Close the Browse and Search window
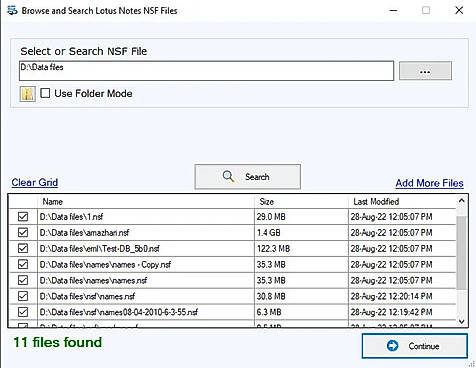476x368 pixels. pos(459,10)
